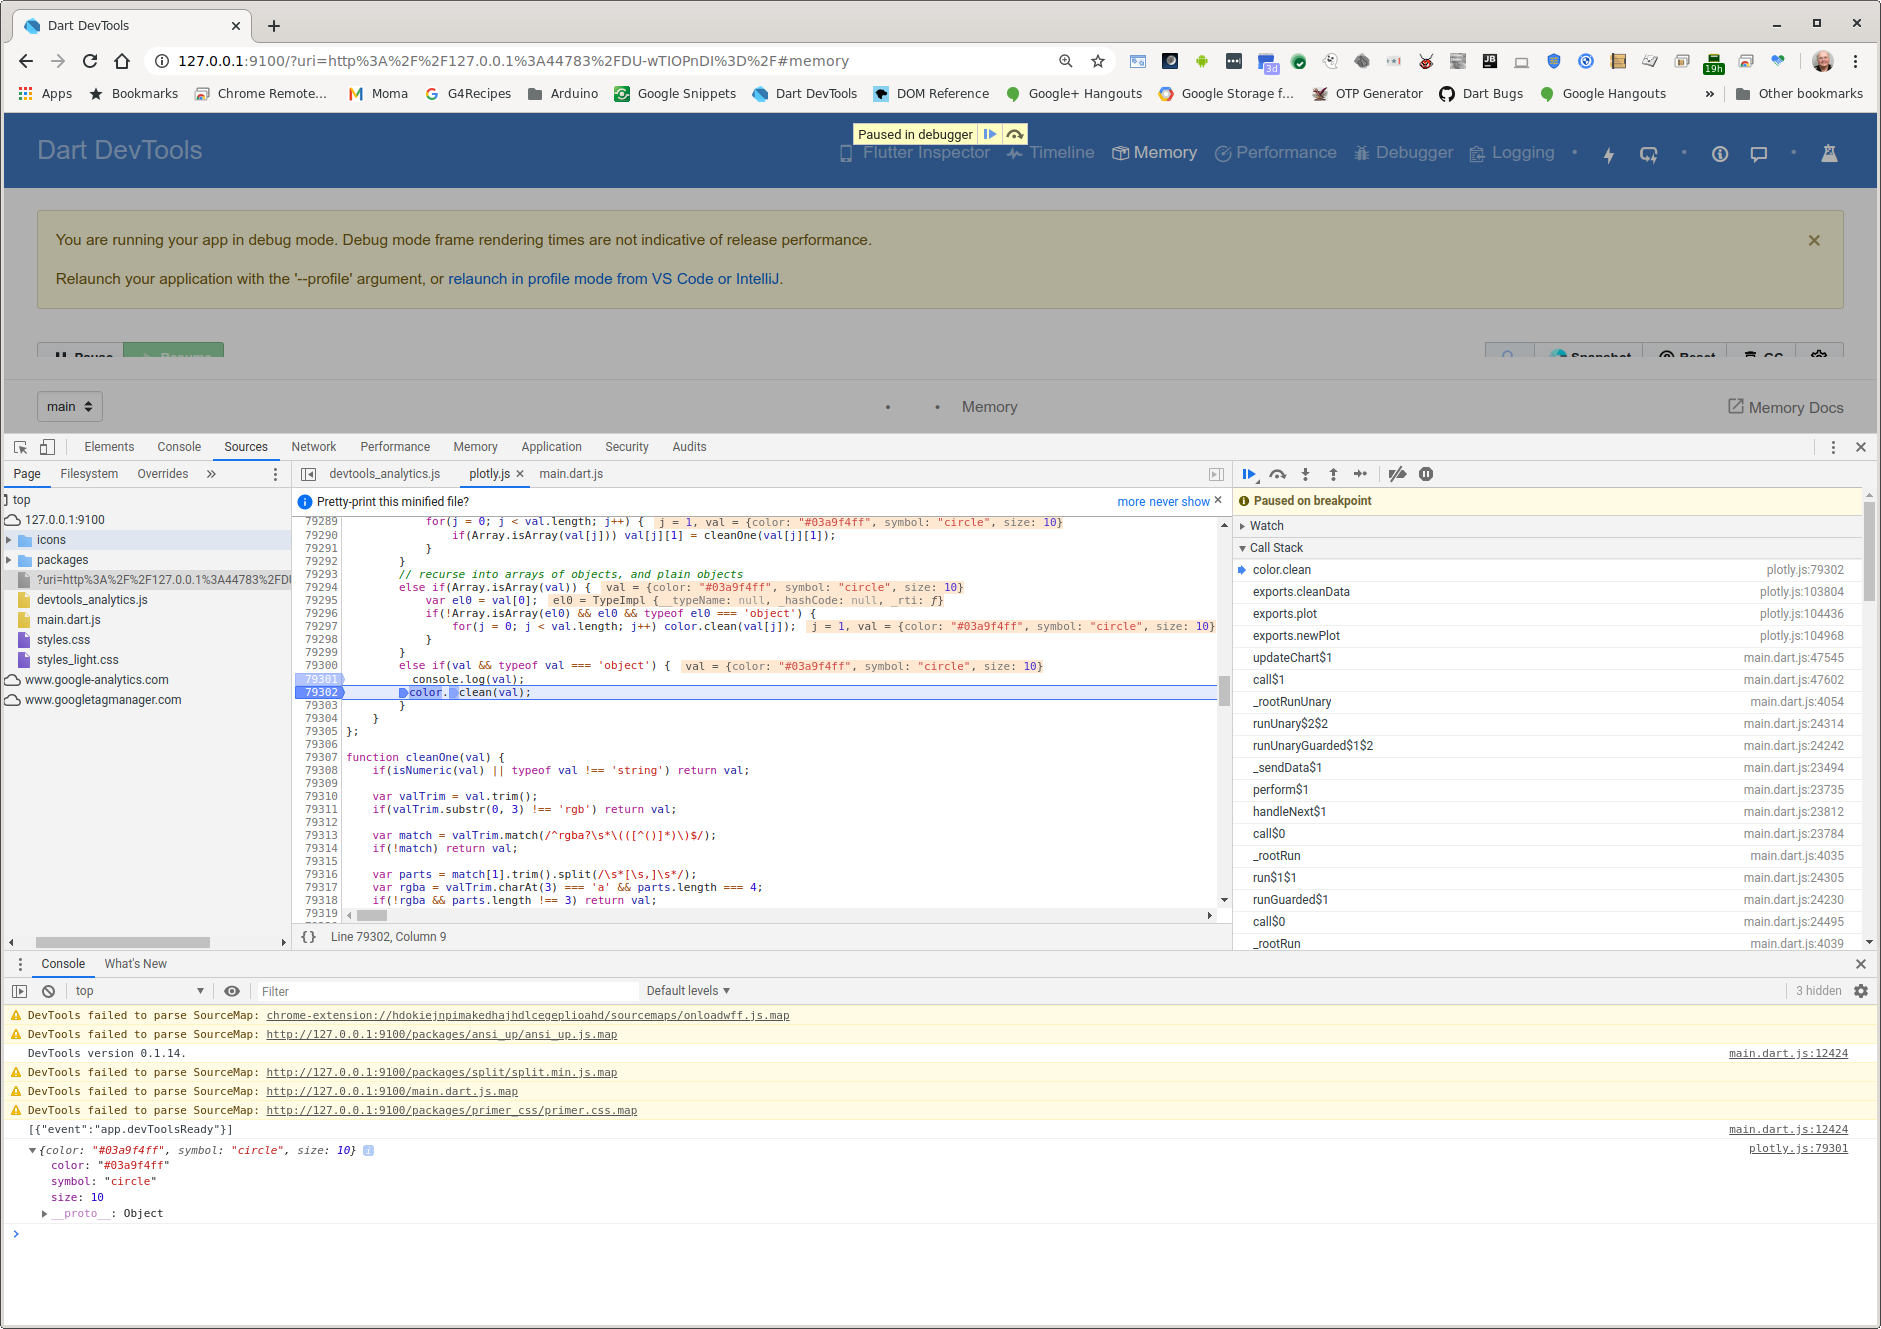This screenshot has width=1881, height=1329.
Task: Step out of current function
Action: pos(1333,474)
